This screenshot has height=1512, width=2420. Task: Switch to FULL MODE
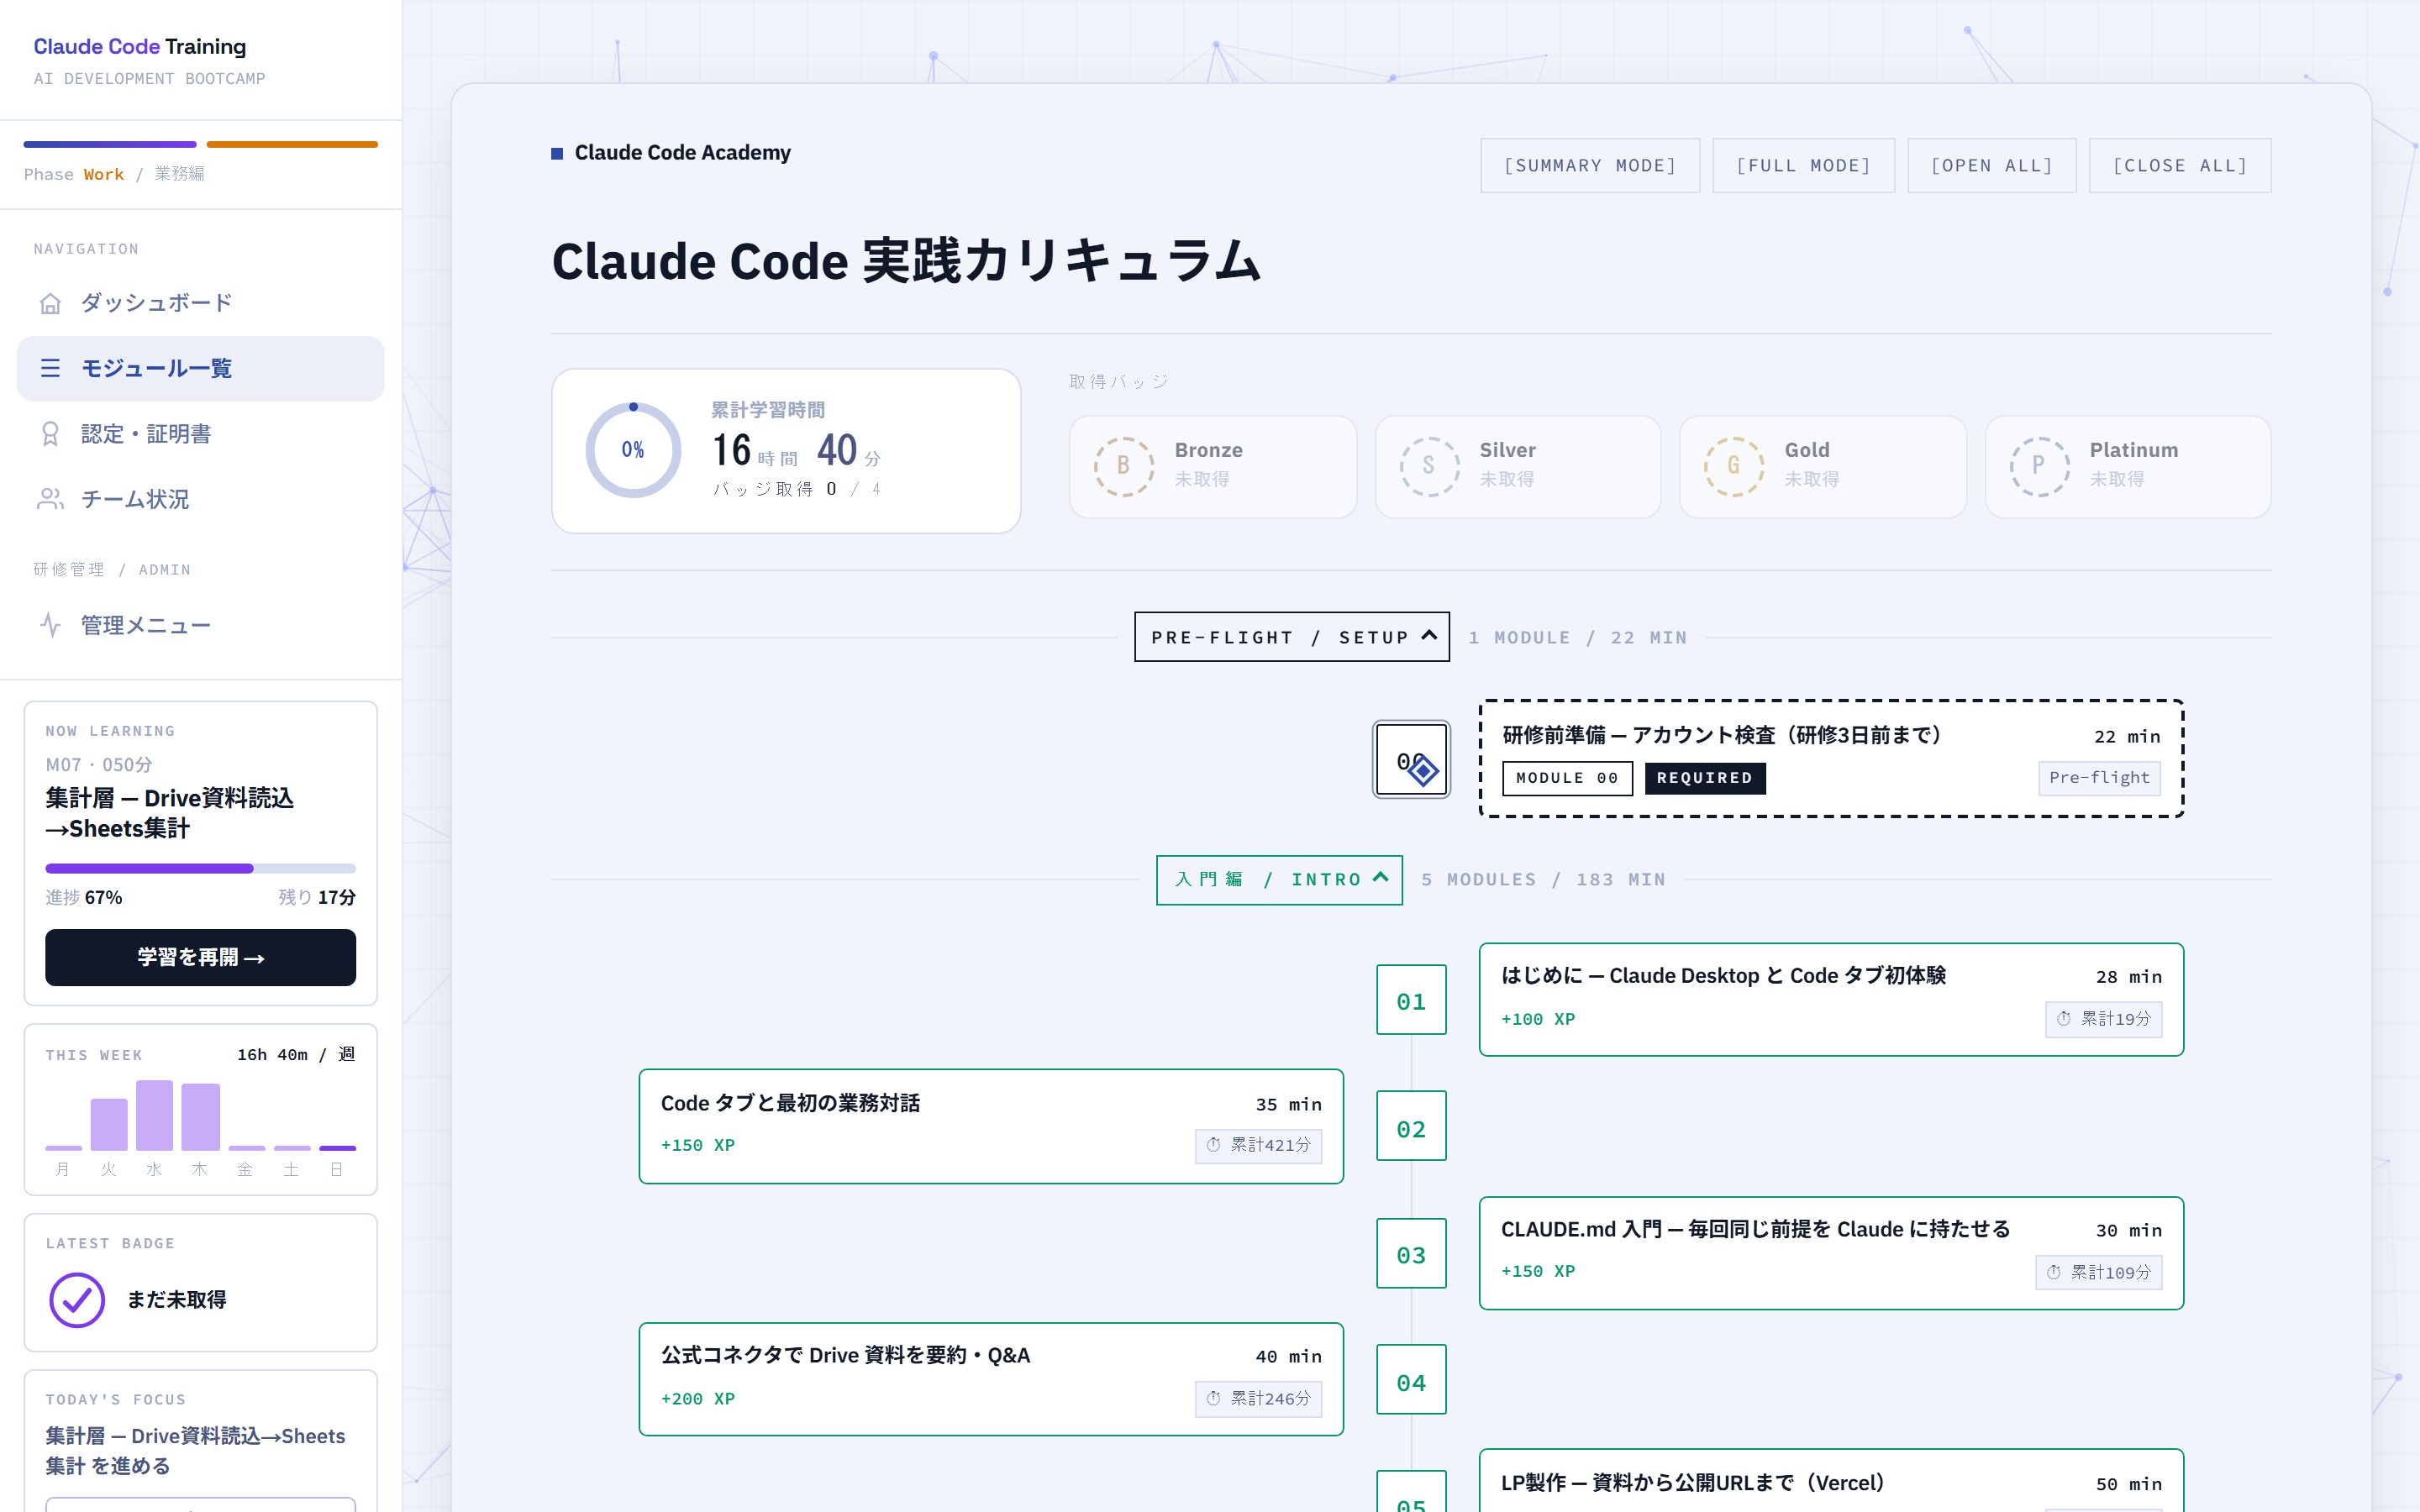1803,166
